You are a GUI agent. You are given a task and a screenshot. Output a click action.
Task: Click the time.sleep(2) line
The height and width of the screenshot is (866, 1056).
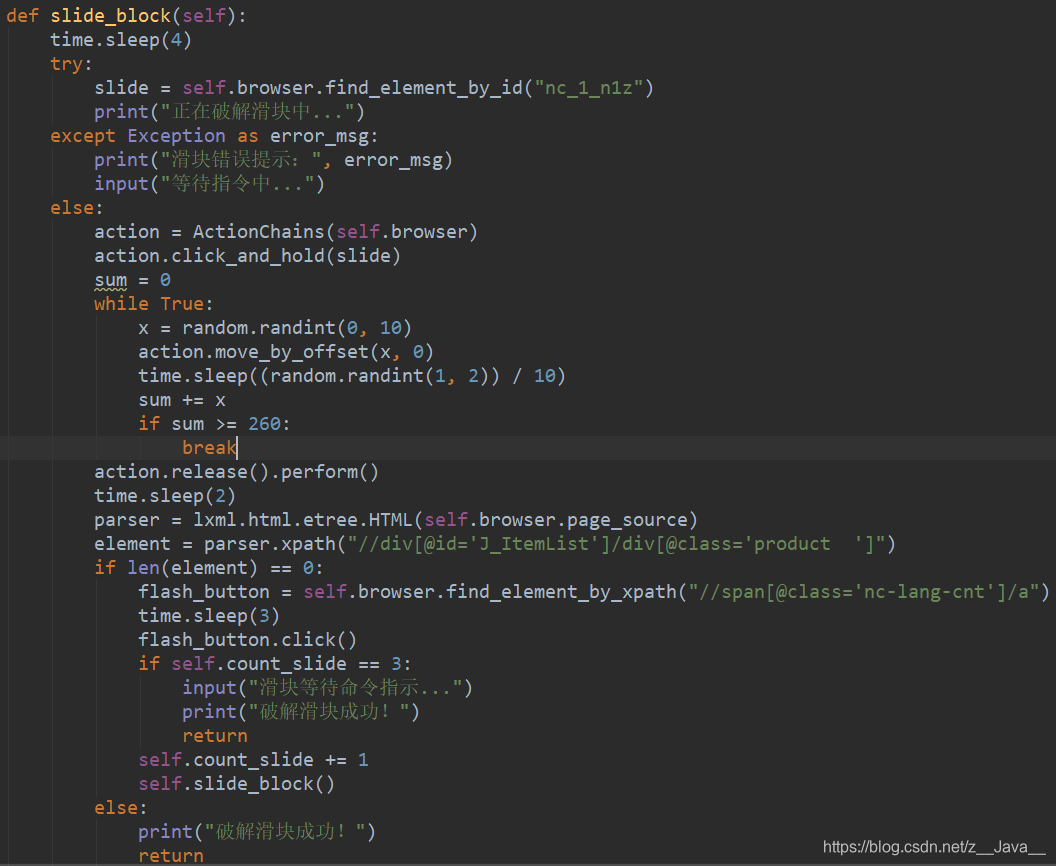click(165, 496)
